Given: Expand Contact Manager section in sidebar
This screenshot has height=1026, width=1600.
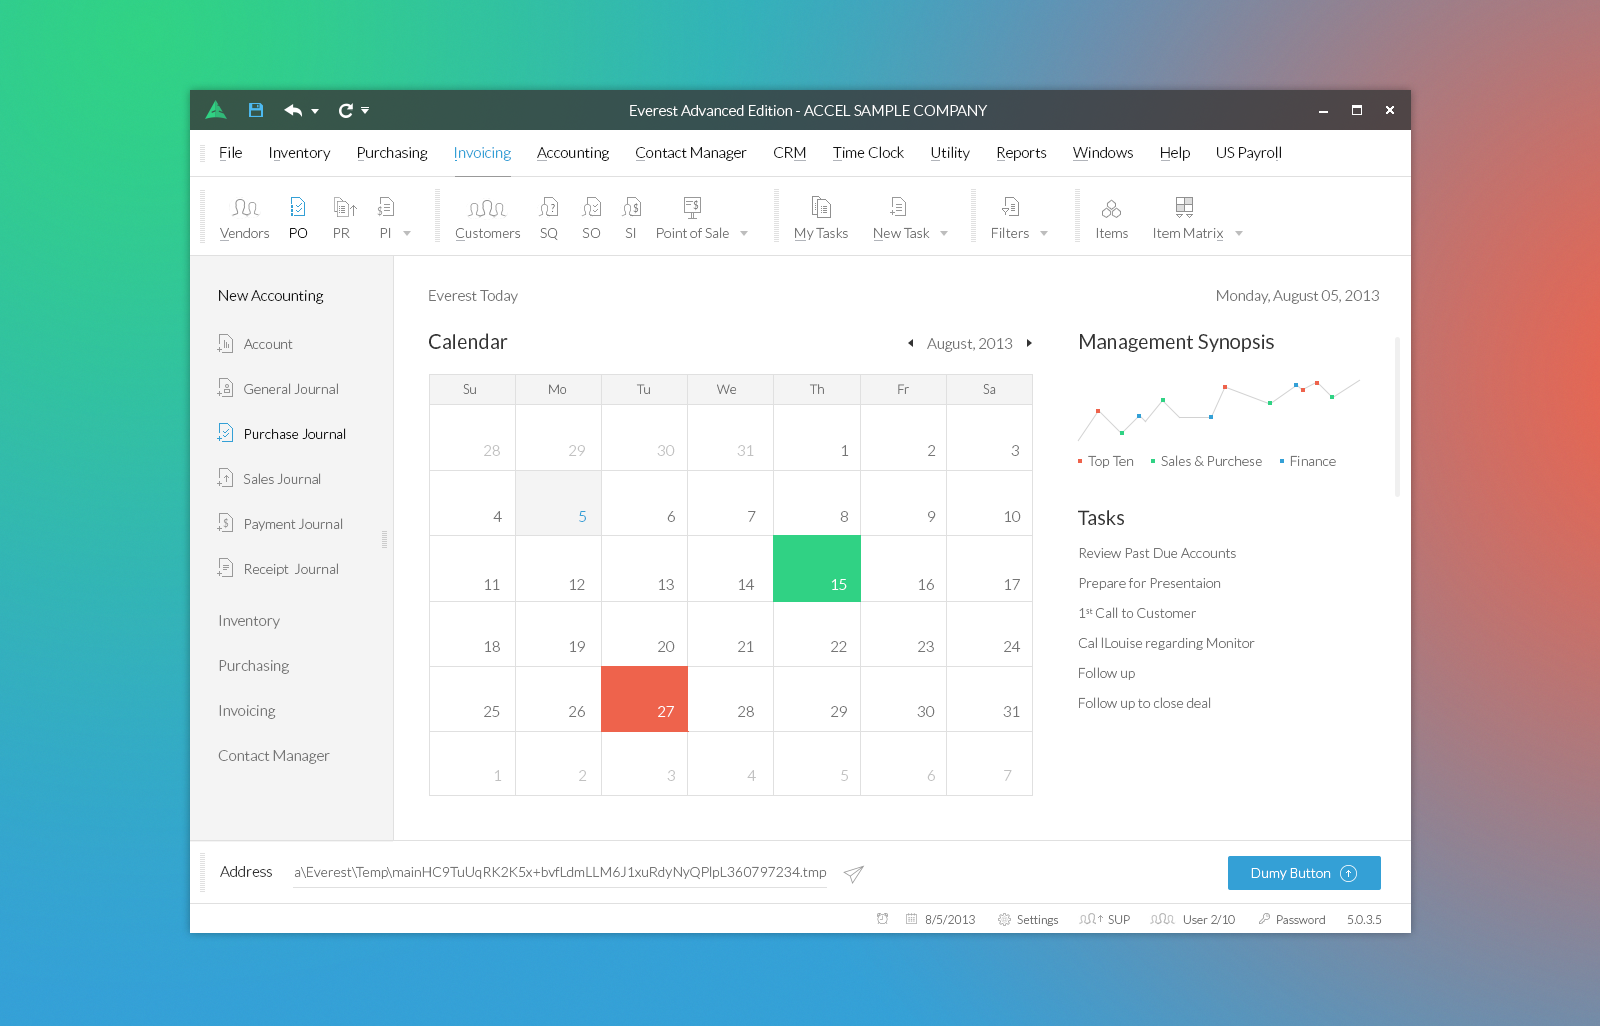Looking at the screenshot, I should click(274, 756).
